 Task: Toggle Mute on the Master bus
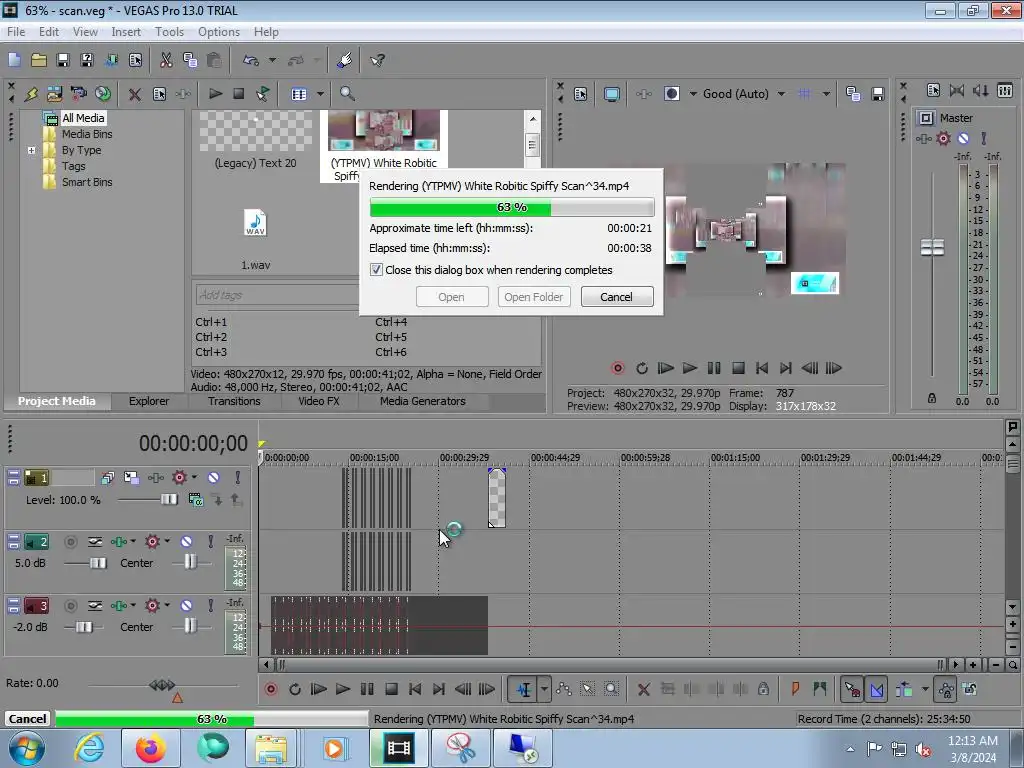point(963,138)
